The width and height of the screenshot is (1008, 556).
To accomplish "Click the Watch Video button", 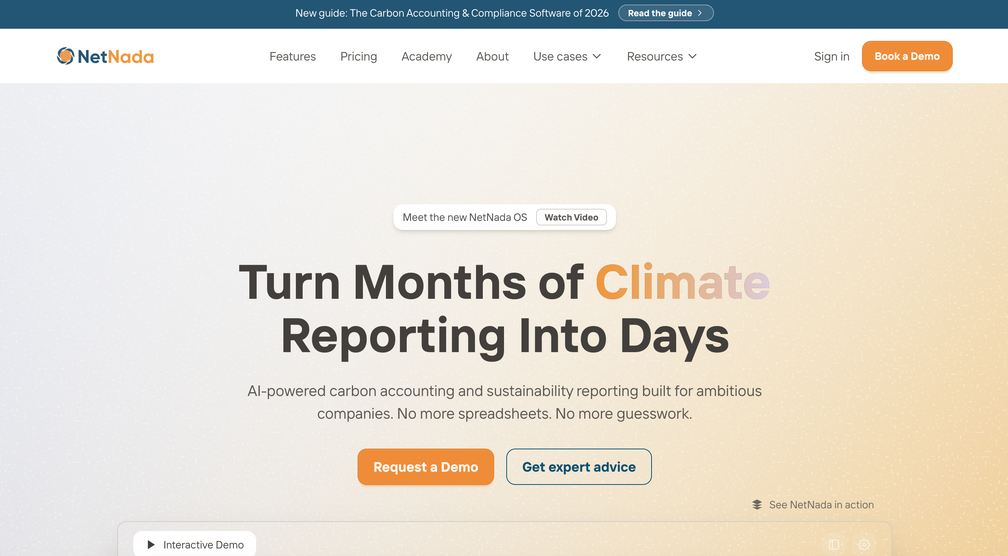I will 572,217.
